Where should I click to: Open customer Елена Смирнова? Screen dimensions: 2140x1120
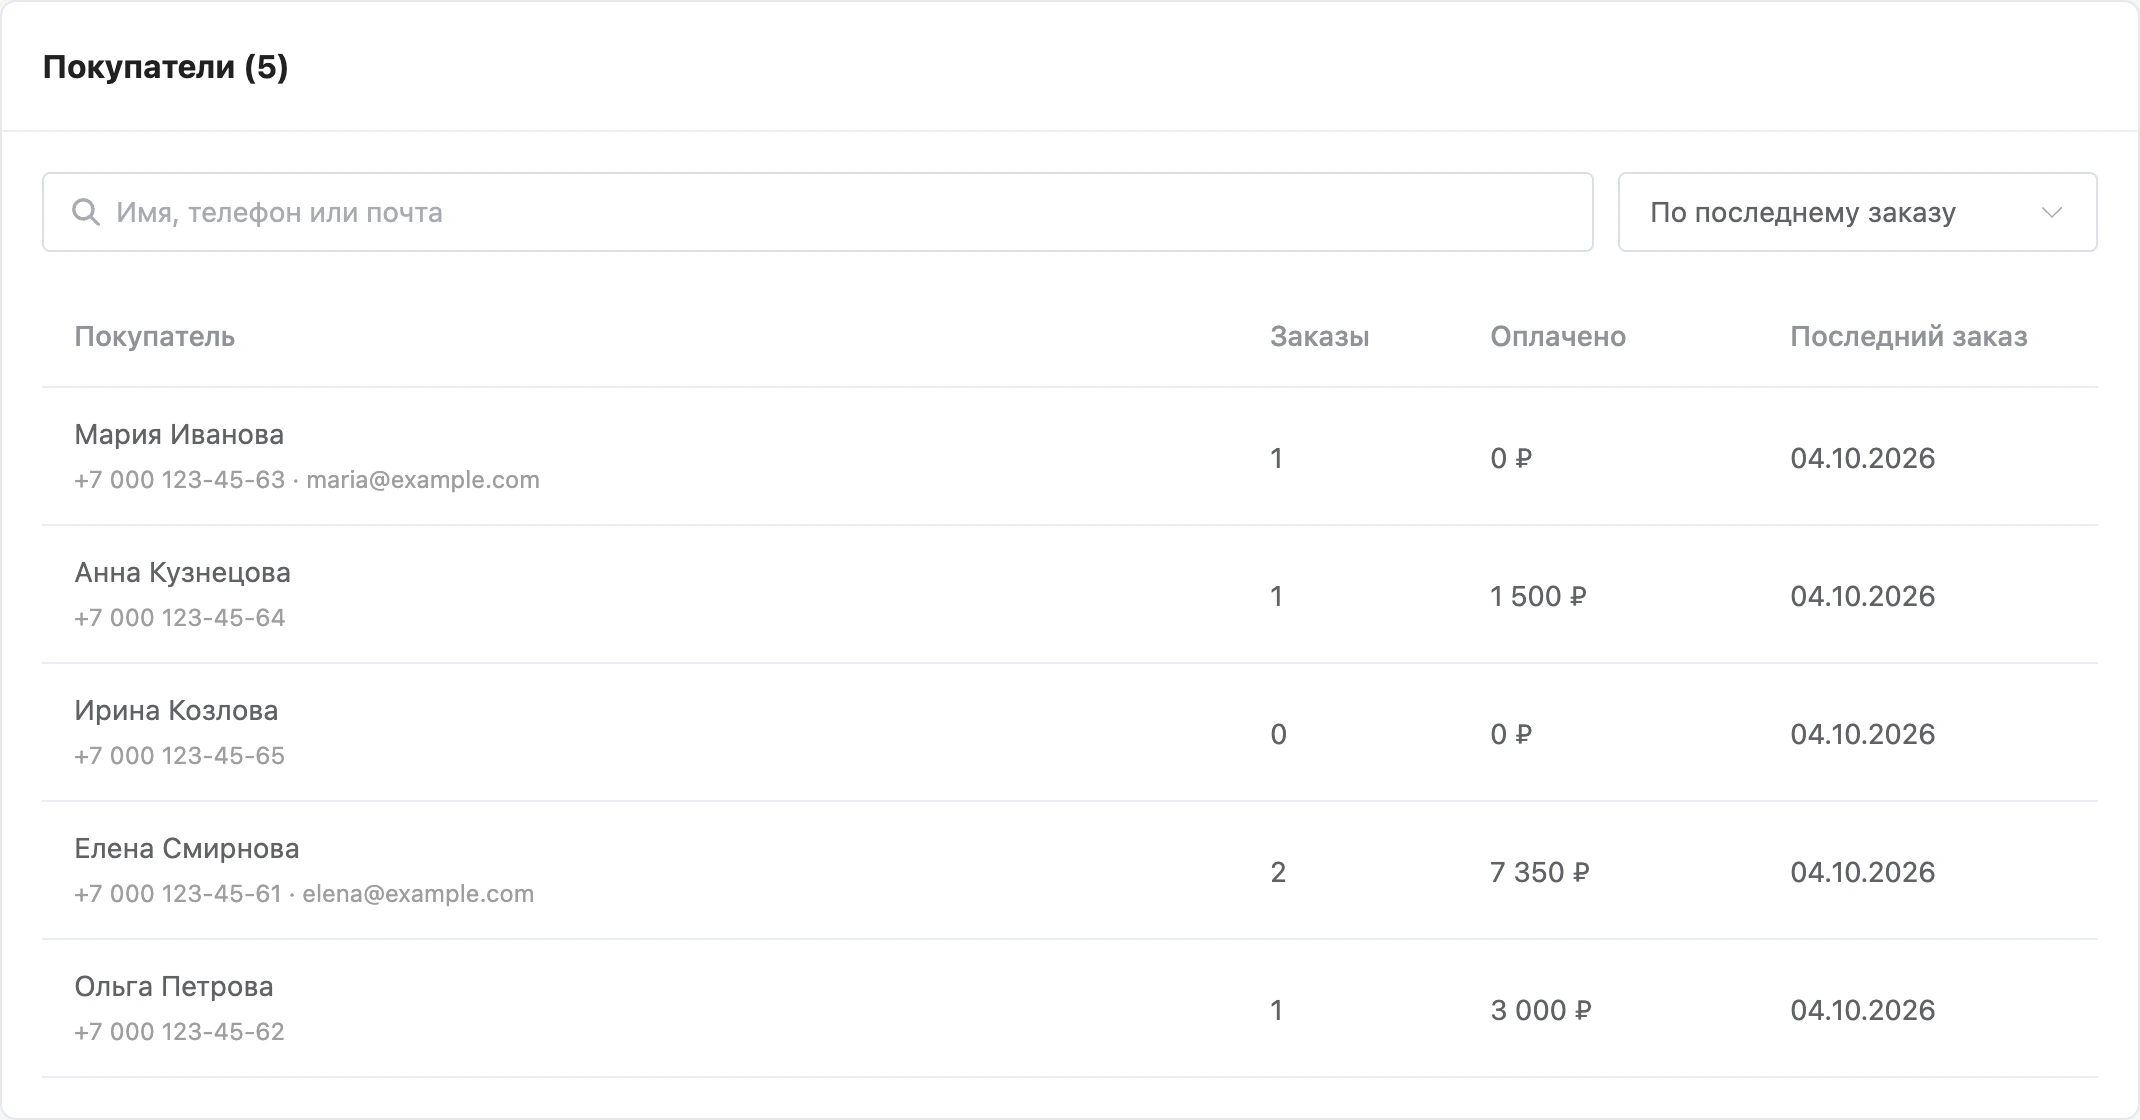(x=1070, y=870)
